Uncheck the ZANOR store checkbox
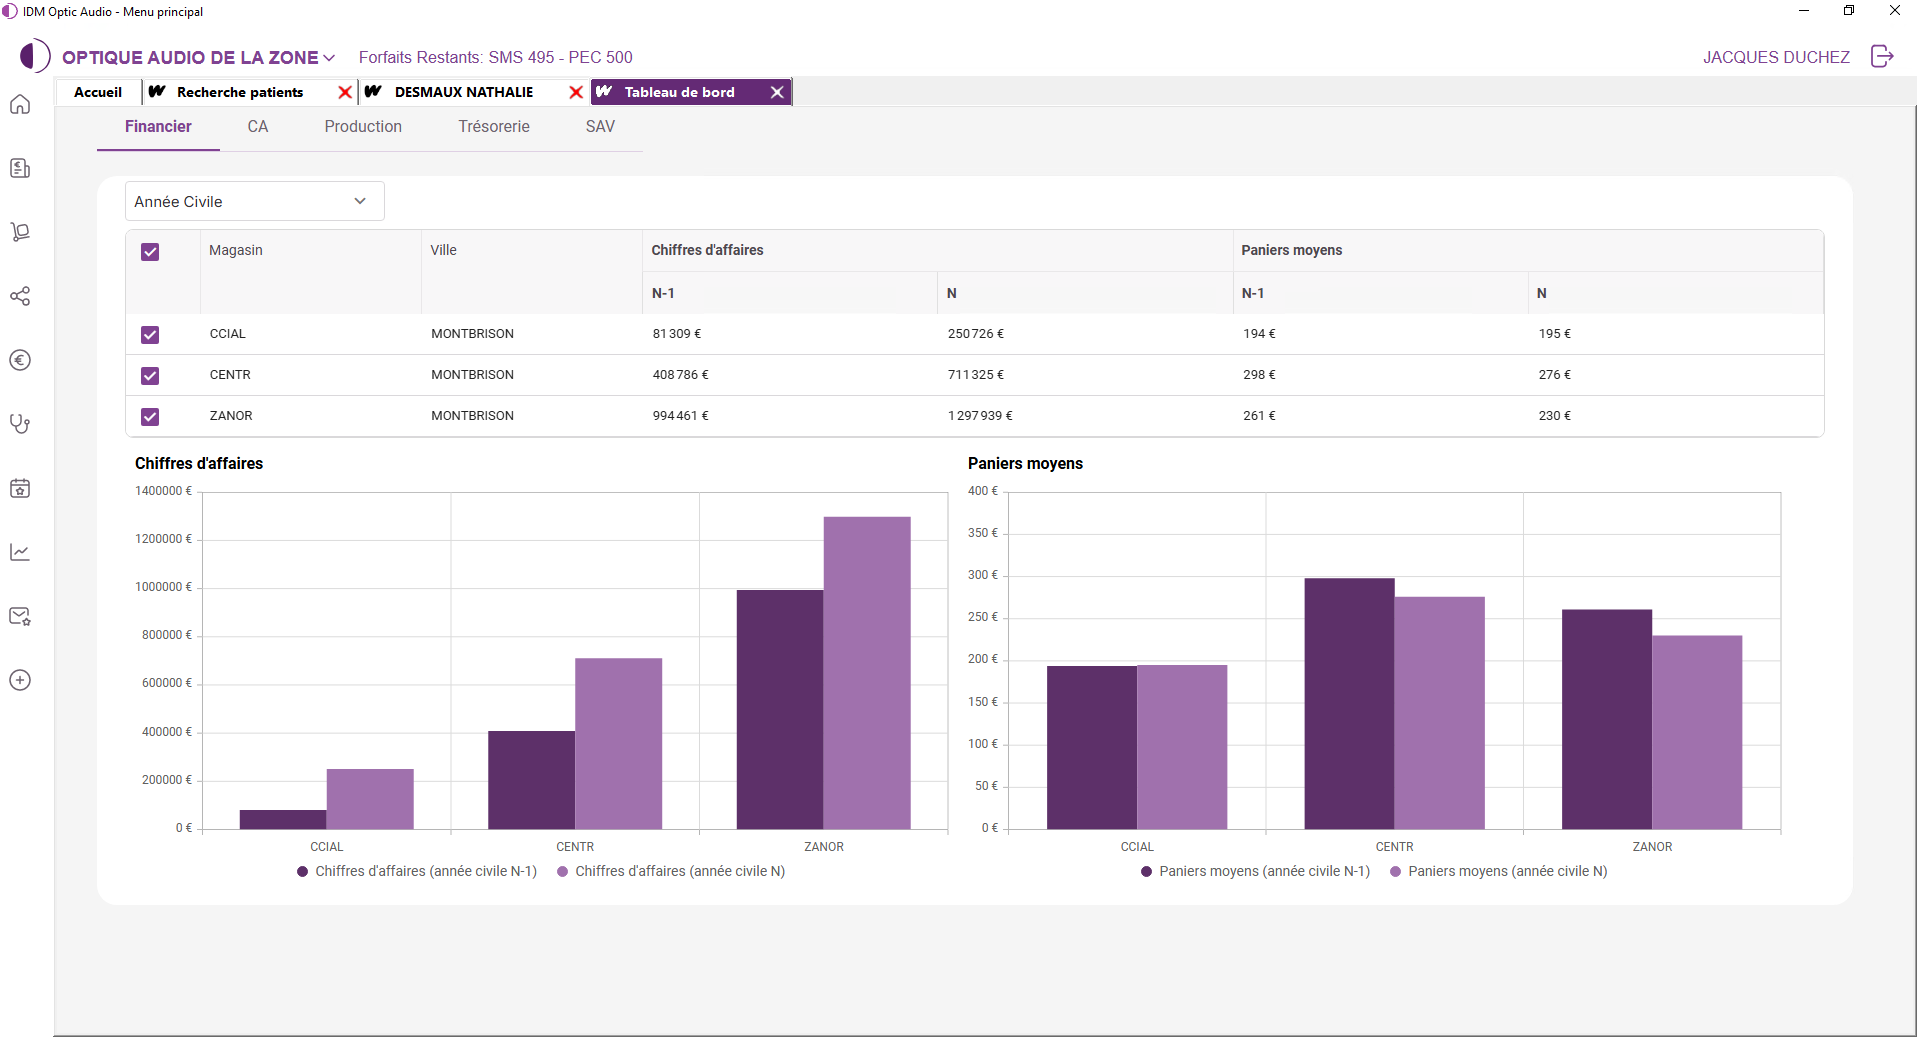This screenshot has height=1038, width=1918. click(x=149, y=417)
